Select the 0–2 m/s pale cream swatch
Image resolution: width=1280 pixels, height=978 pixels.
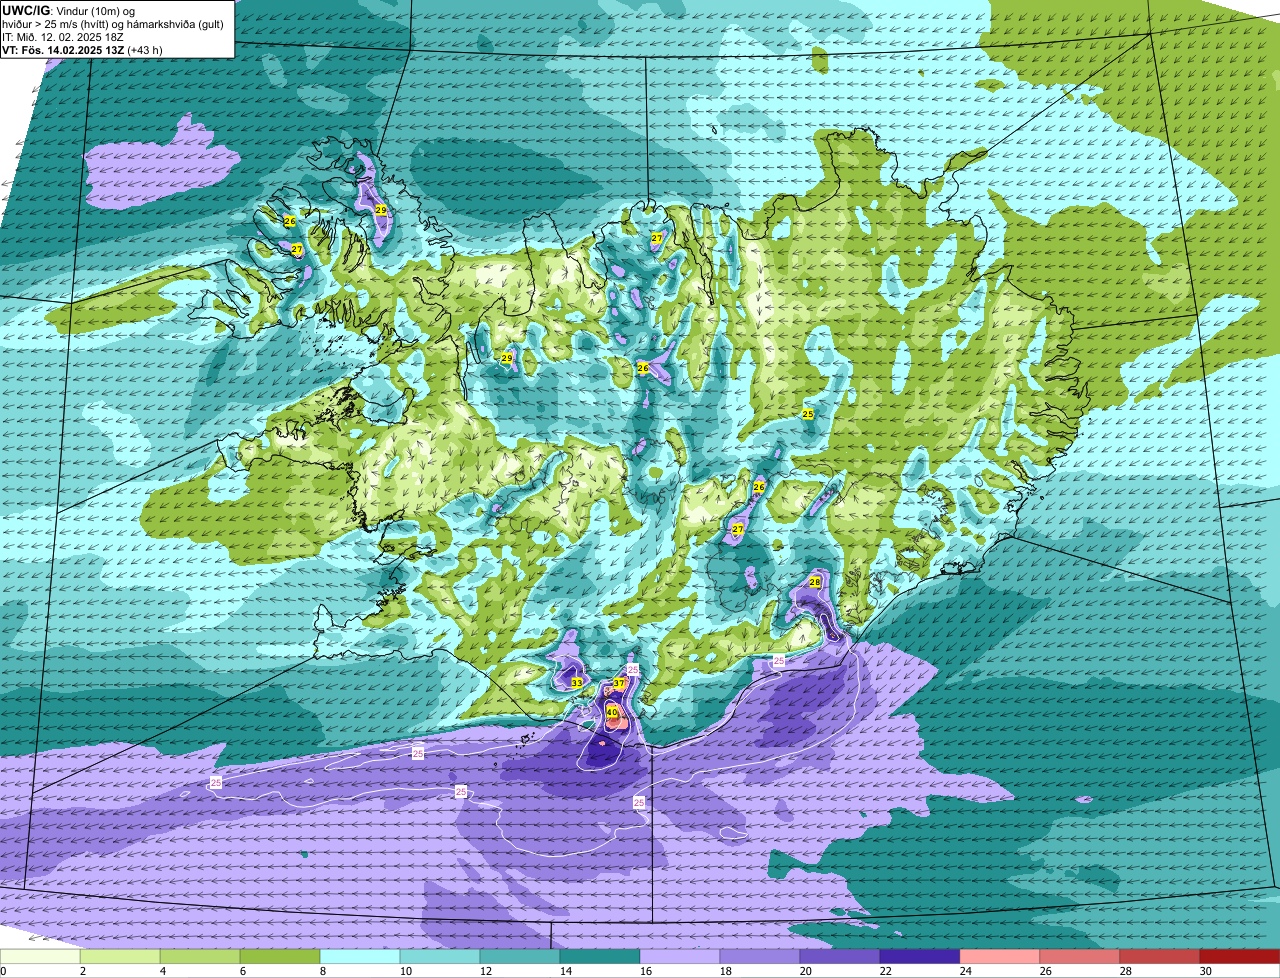tap(40, 957)
